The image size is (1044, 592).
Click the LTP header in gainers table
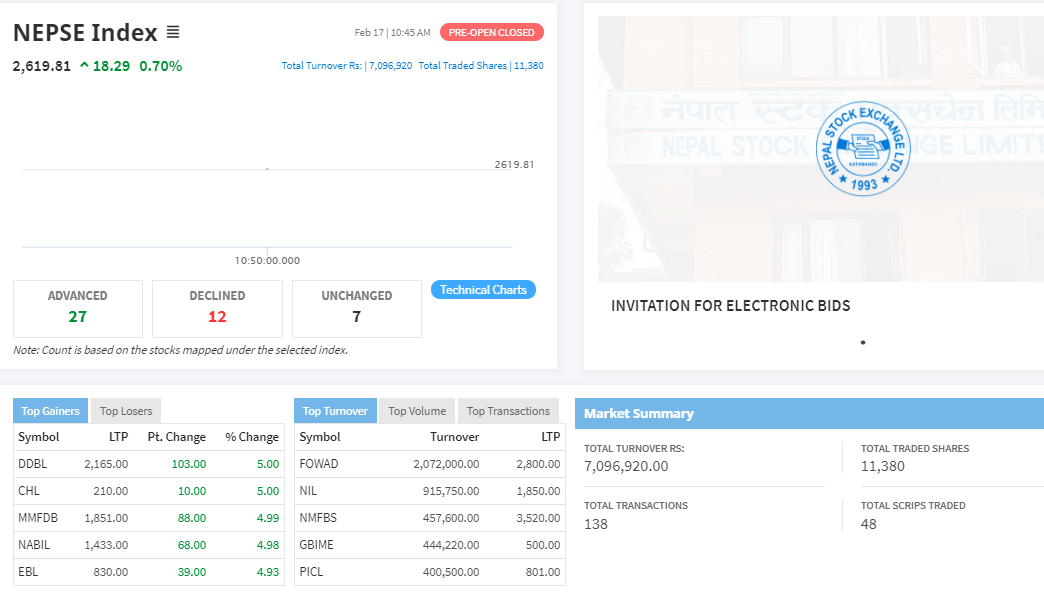pos(119,437)
